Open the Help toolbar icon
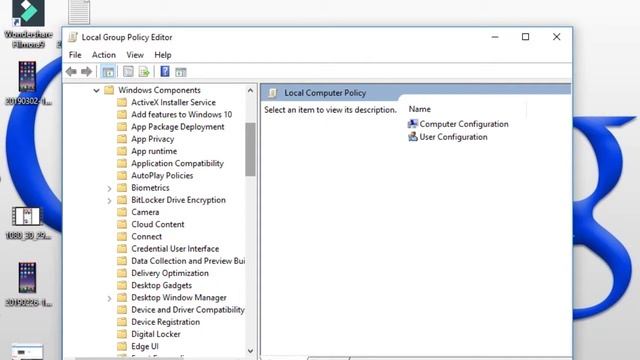The image size is (640, 360). pyautogui.click(x=165, y=71)
